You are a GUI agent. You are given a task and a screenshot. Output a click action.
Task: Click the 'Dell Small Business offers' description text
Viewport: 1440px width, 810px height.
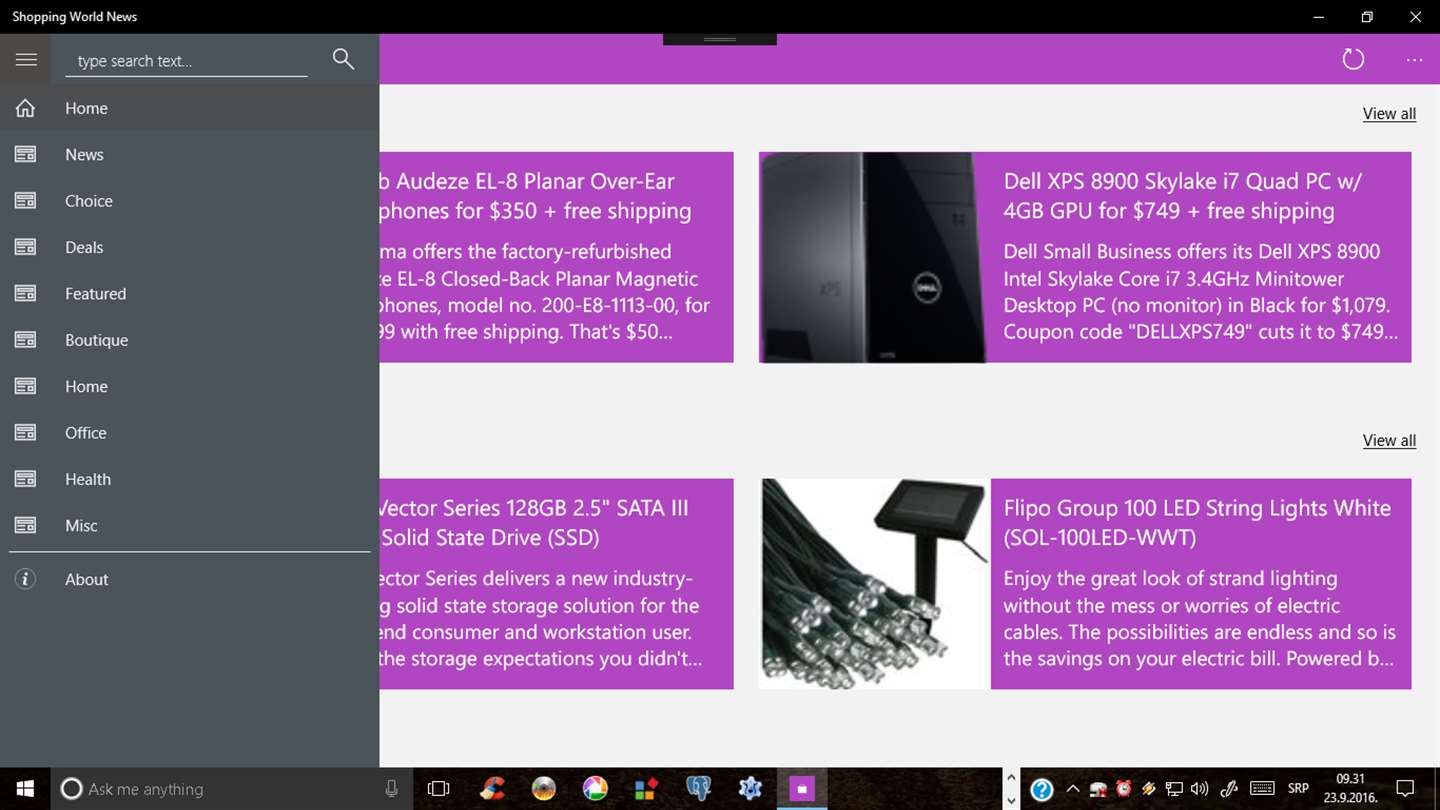pyautogui.click(x=1200, y=292)
